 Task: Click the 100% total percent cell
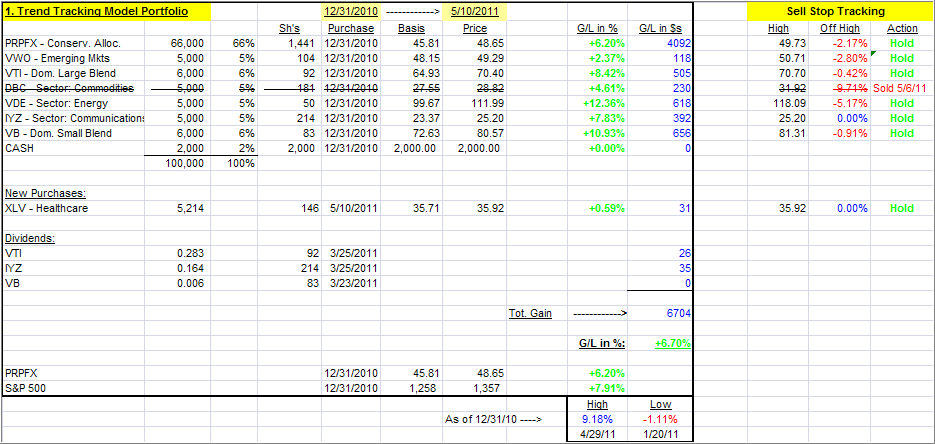234,163
